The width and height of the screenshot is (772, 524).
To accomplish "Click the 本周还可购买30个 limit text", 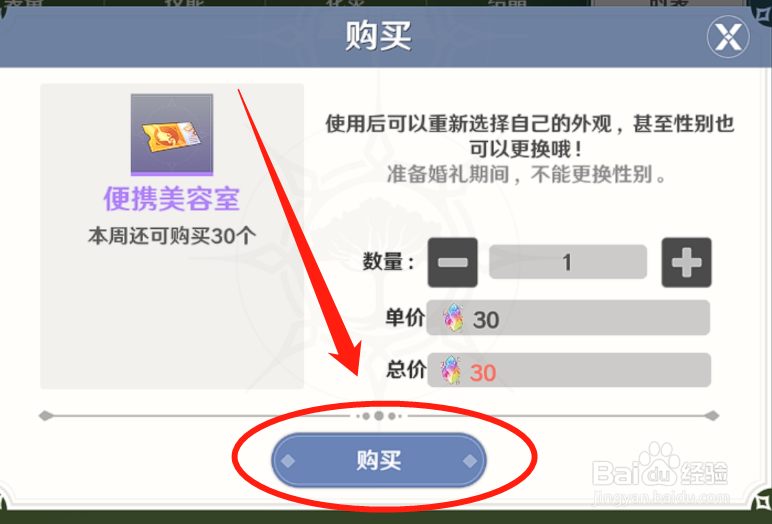I will click(x=172, y=236).
